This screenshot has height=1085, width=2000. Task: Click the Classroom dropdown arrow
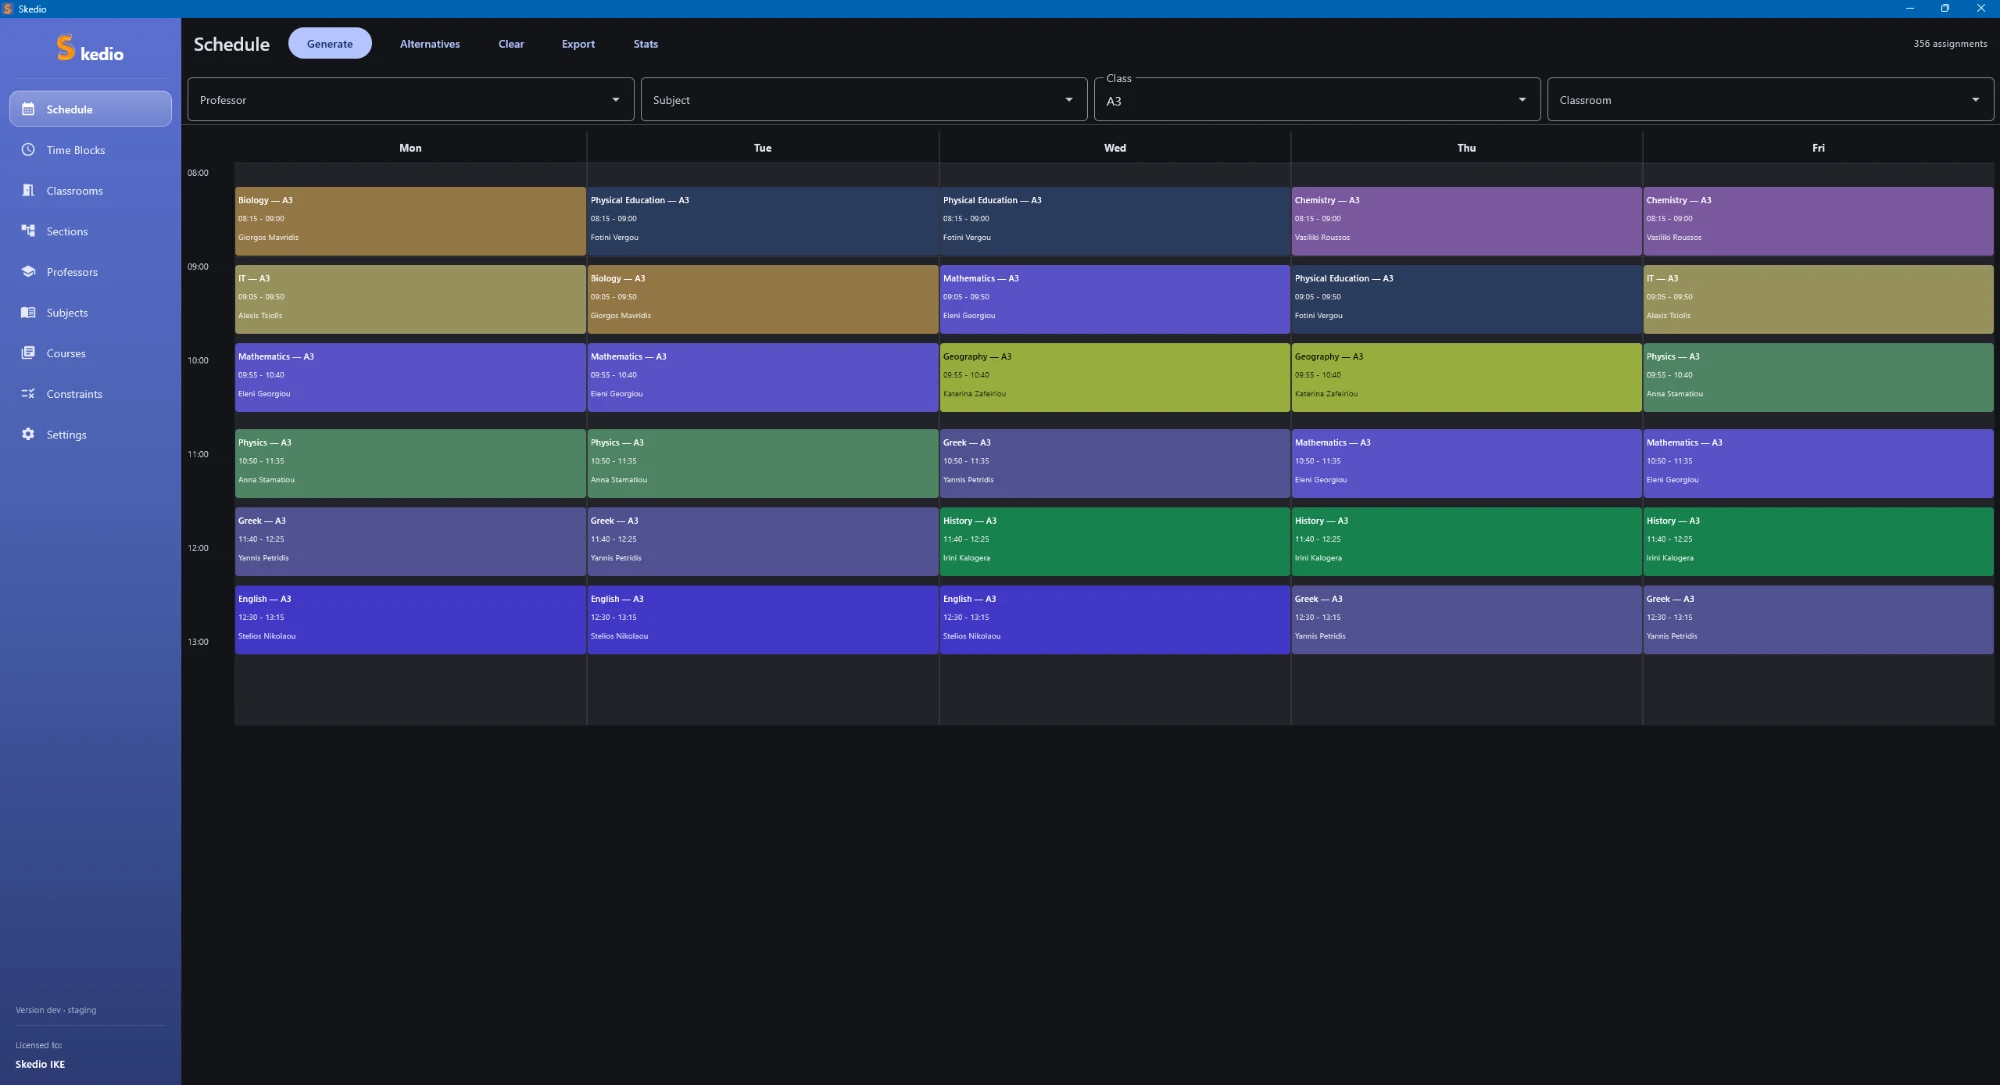click(x=1975, y=100)
